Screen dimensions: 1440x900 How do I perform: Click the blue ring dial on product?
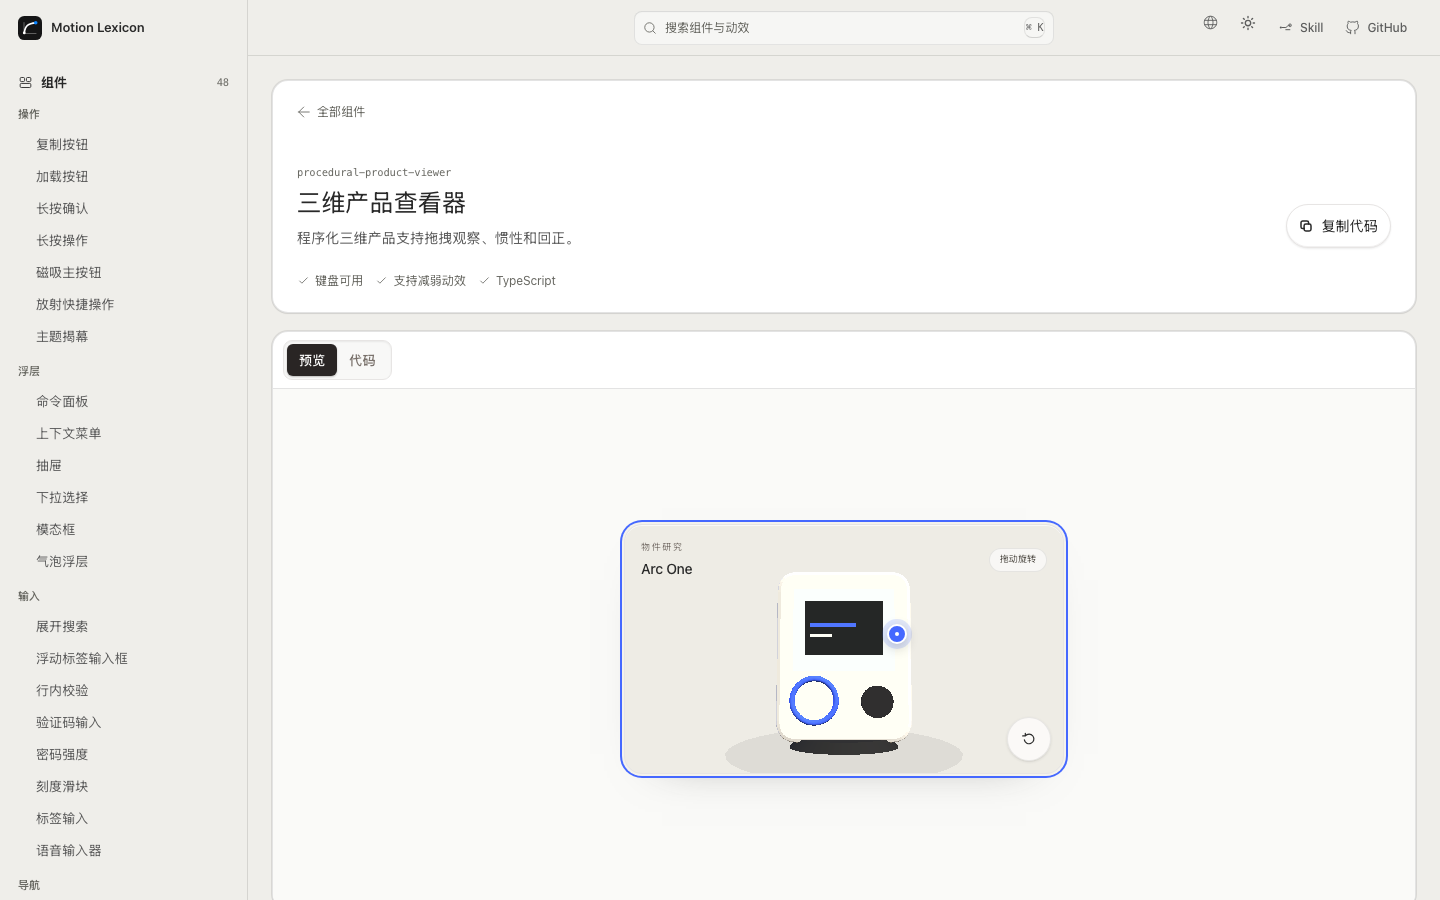point(814,701)
